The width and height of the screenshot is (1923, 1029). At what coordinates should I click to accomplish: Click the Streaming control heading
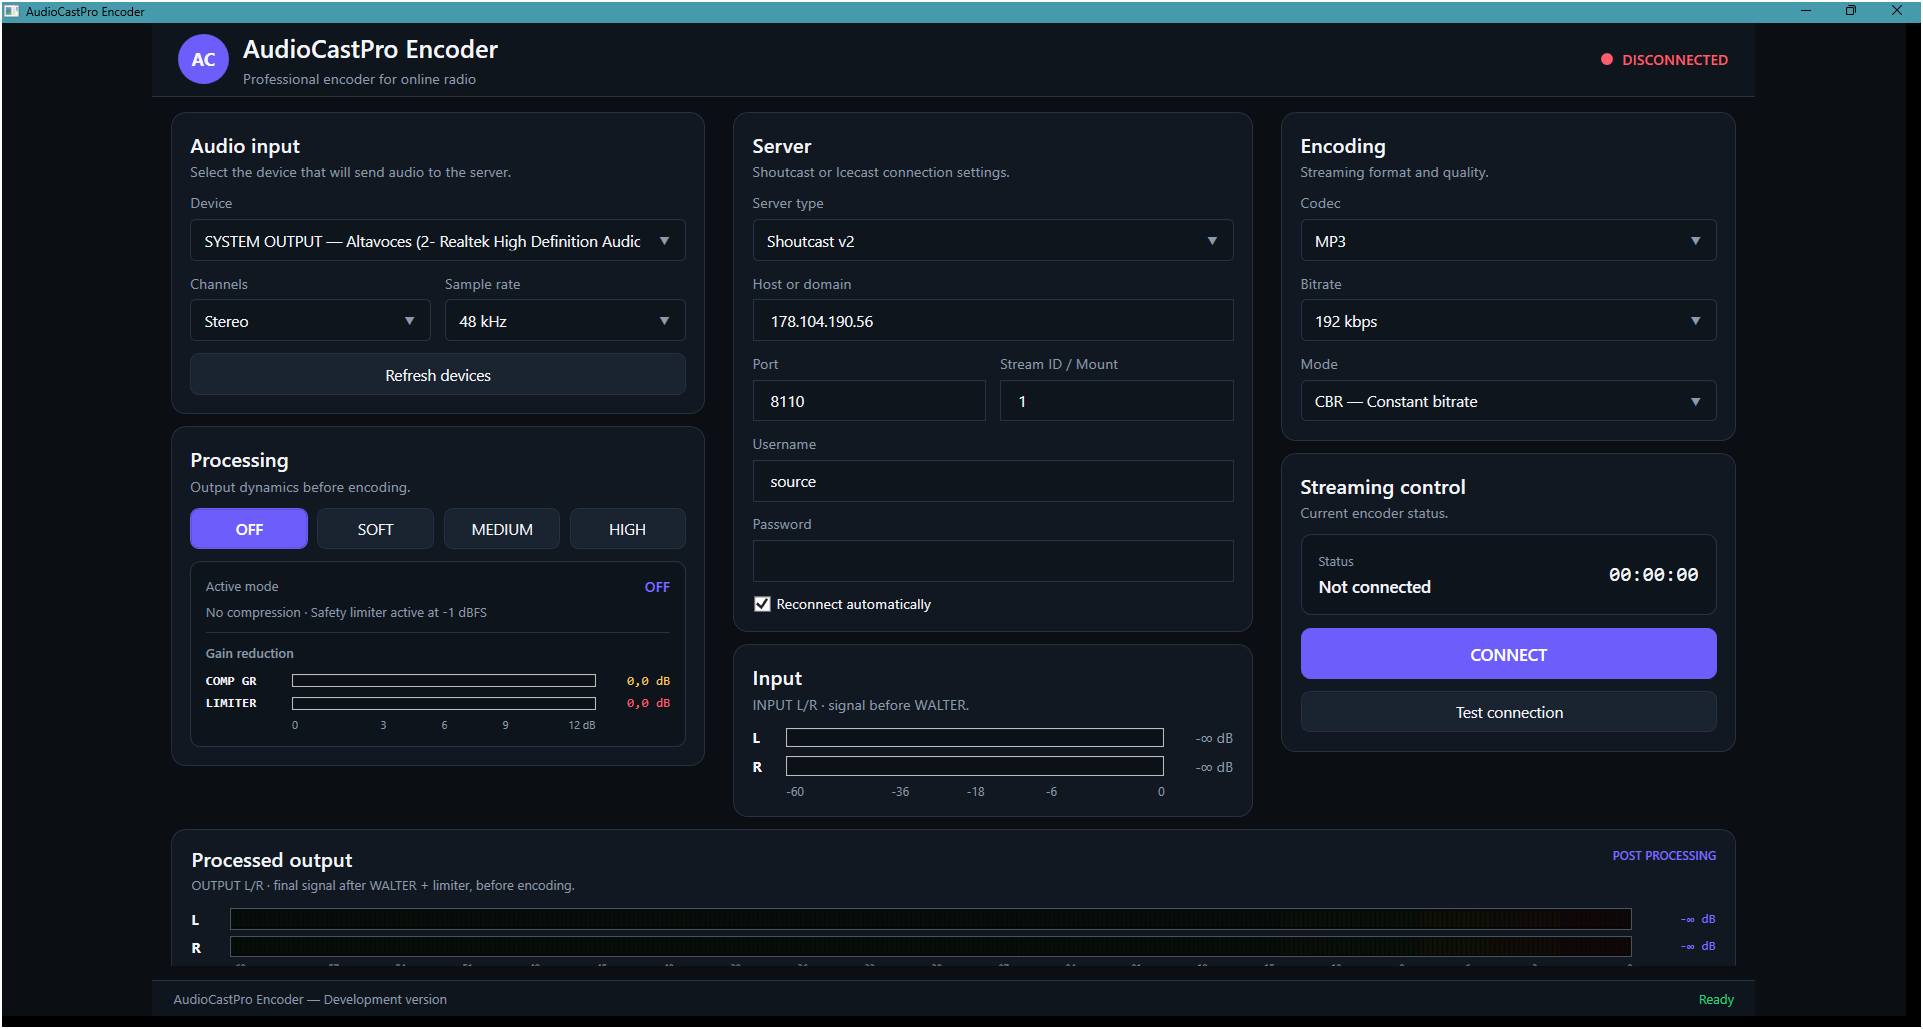click(x=1382, y=487)
